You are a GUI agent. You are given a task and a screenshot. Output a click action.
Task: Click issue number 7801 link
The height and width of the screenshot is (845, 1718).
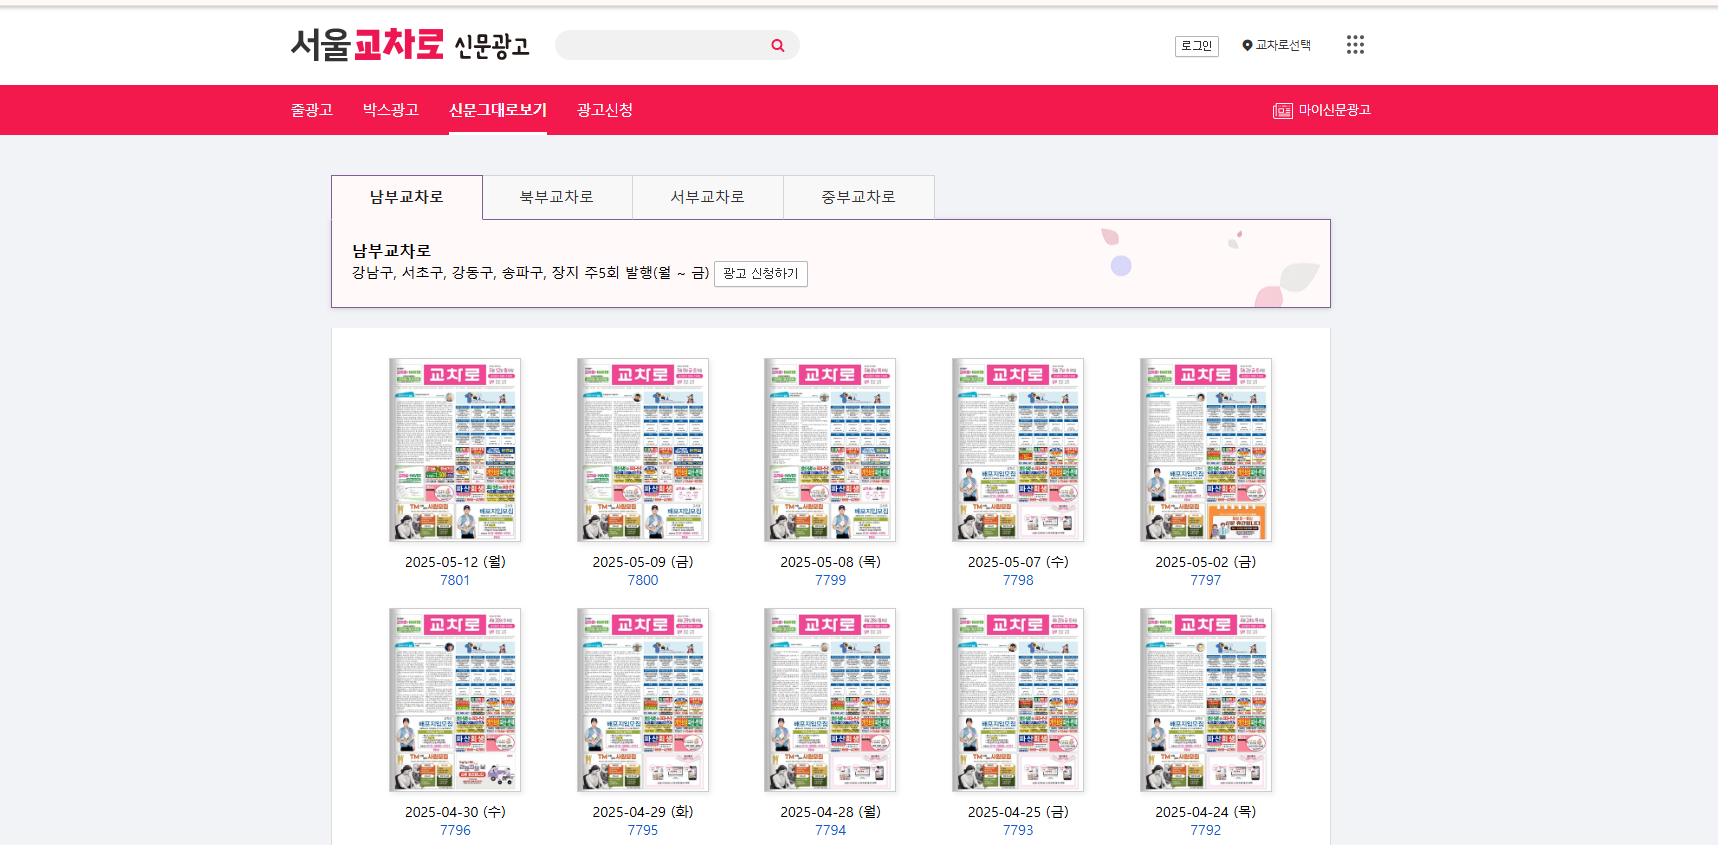(455, 580)
